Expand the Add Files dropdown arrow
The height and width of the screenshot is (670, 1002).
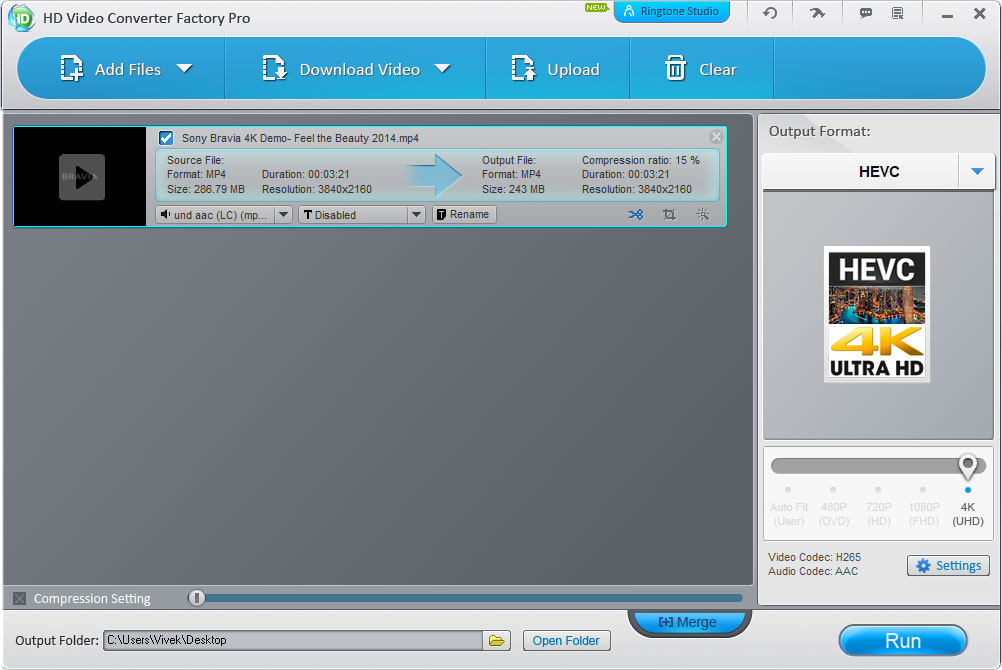(184, 68)
